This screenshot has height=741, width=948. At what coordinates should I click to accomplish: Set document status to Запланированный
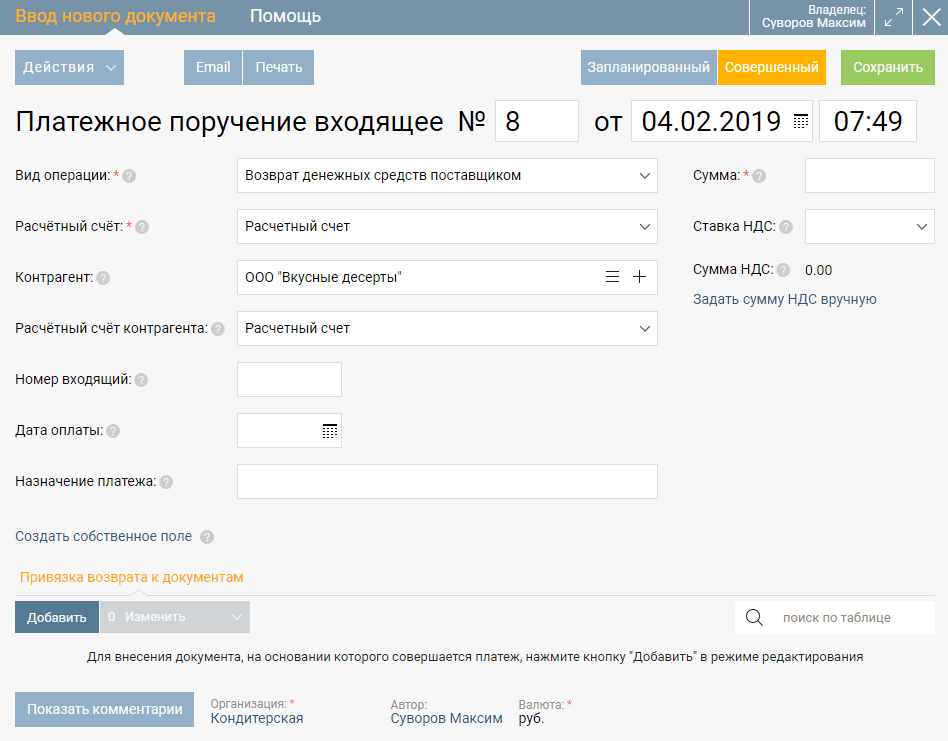click(649, 67)
